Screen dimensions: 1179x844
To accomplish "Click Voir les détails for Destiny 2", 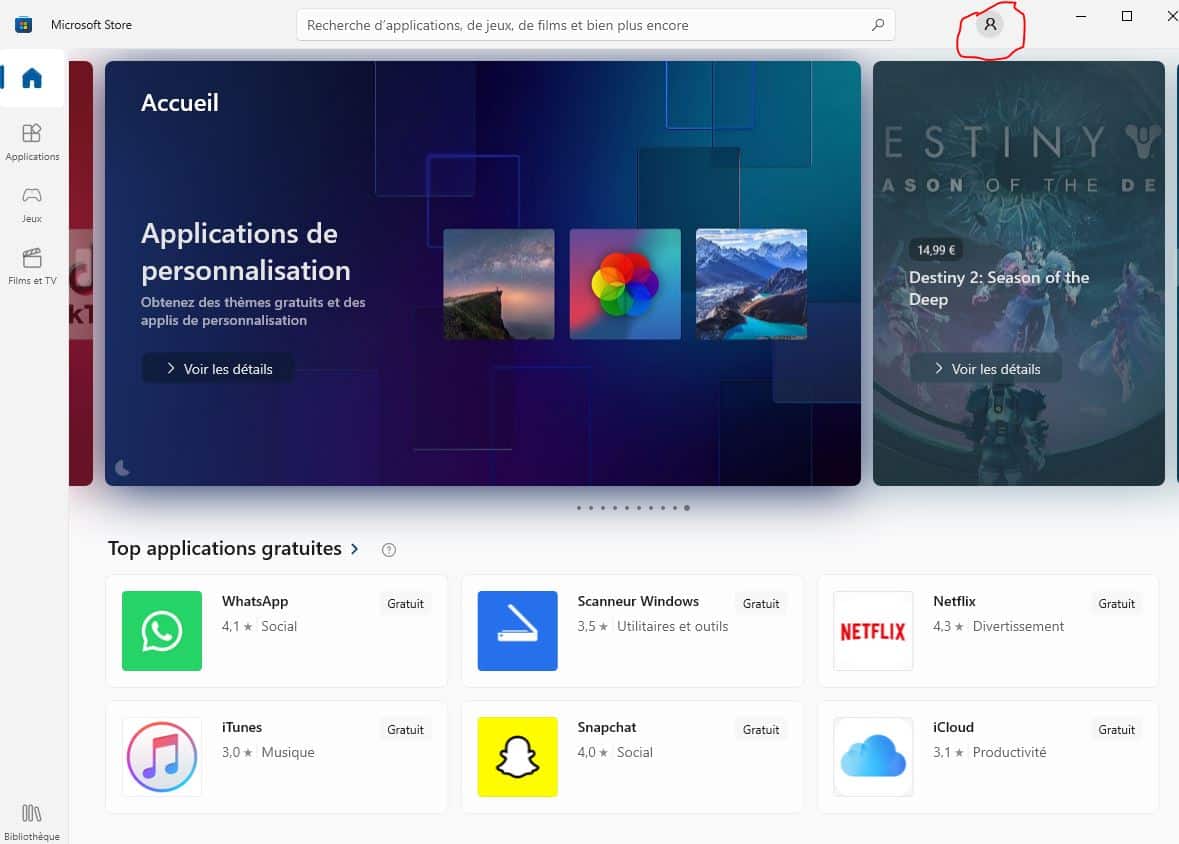I will pyautogui.click(x=986, y=369).
